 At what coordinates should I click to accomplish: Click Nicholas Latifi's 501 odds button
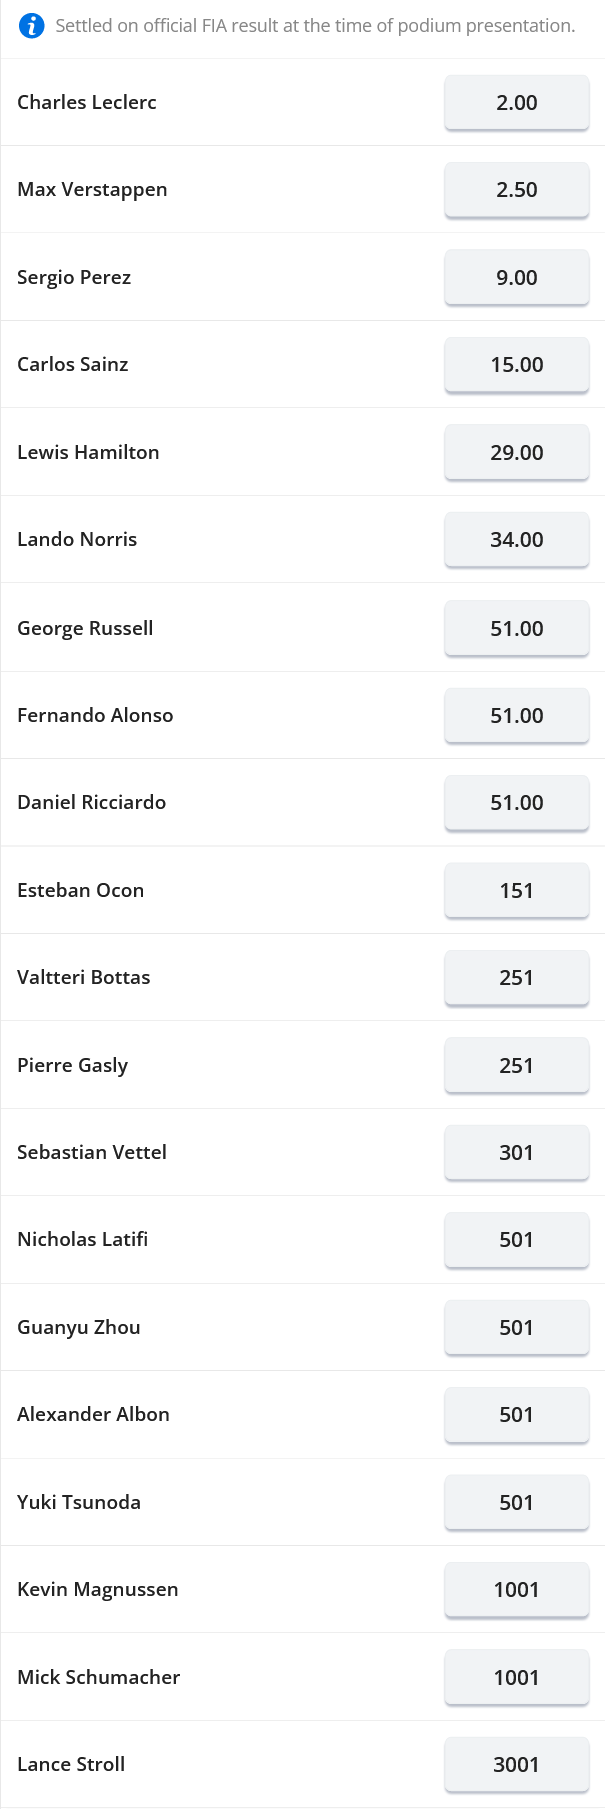pos(516,1240)
